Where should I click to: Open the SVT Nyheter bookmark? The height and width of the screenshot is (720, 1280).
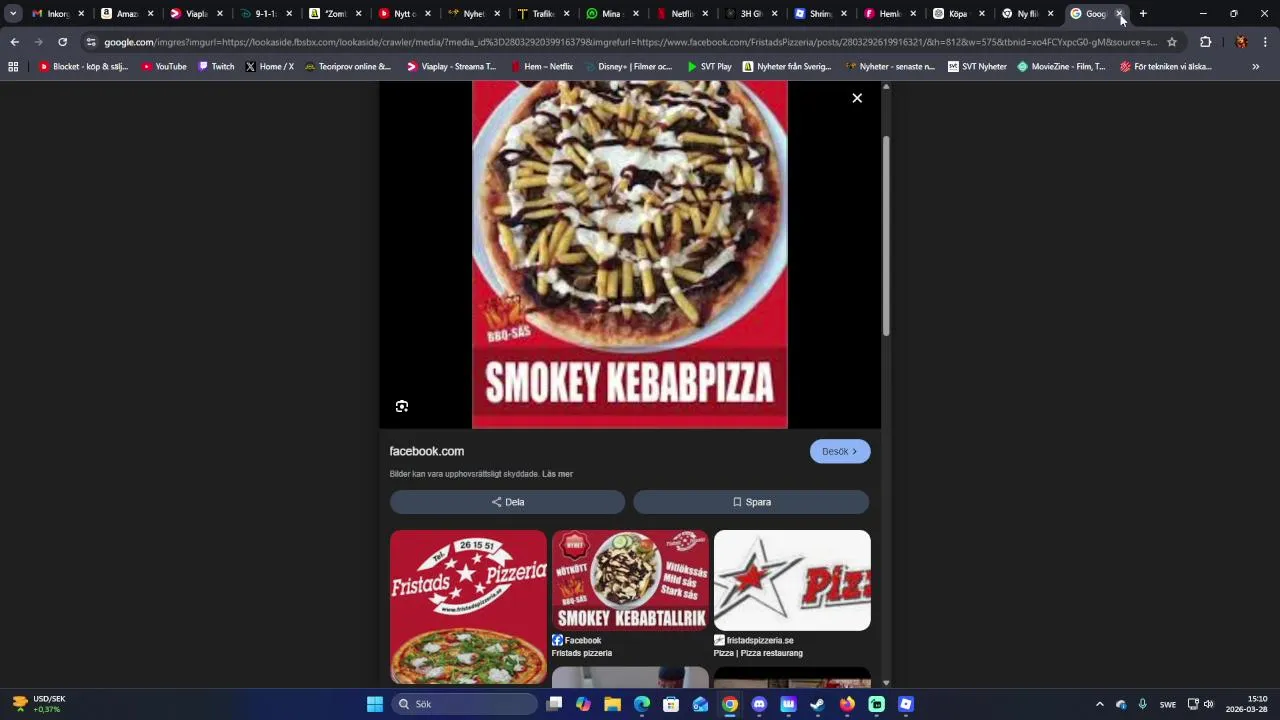tap(977, 67)
